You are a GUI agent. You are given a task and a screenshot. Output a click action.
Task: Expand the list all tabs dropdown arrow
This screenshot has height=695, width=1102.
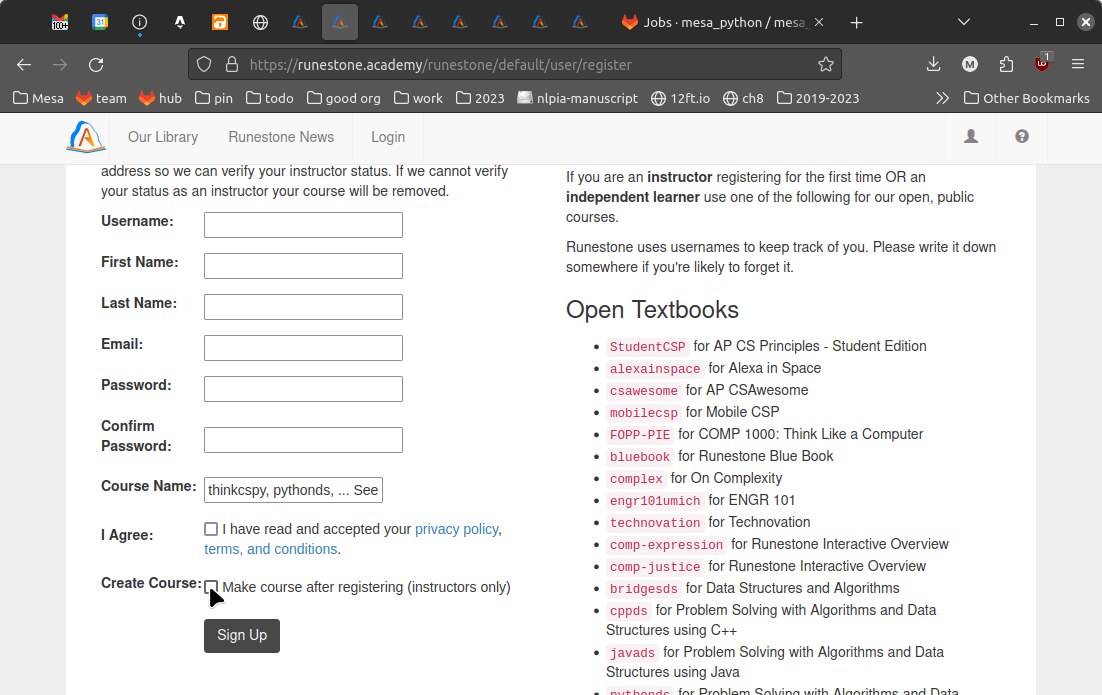[964, 22]
